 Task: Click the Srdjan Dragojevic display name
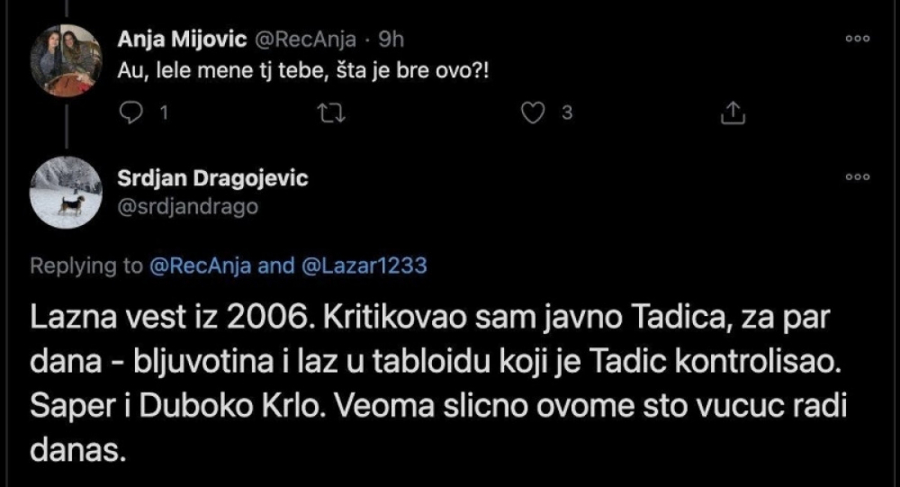[x=213, y=179]
